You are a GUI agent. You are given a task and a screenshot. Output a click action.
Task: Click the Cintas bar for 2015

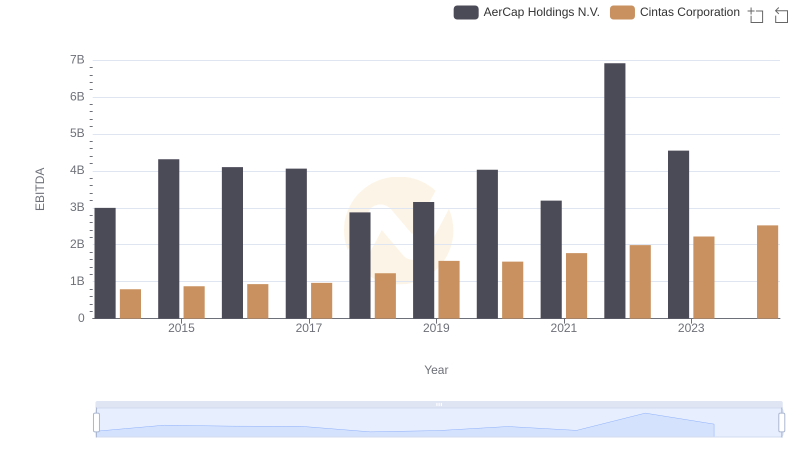click(194, 302)
